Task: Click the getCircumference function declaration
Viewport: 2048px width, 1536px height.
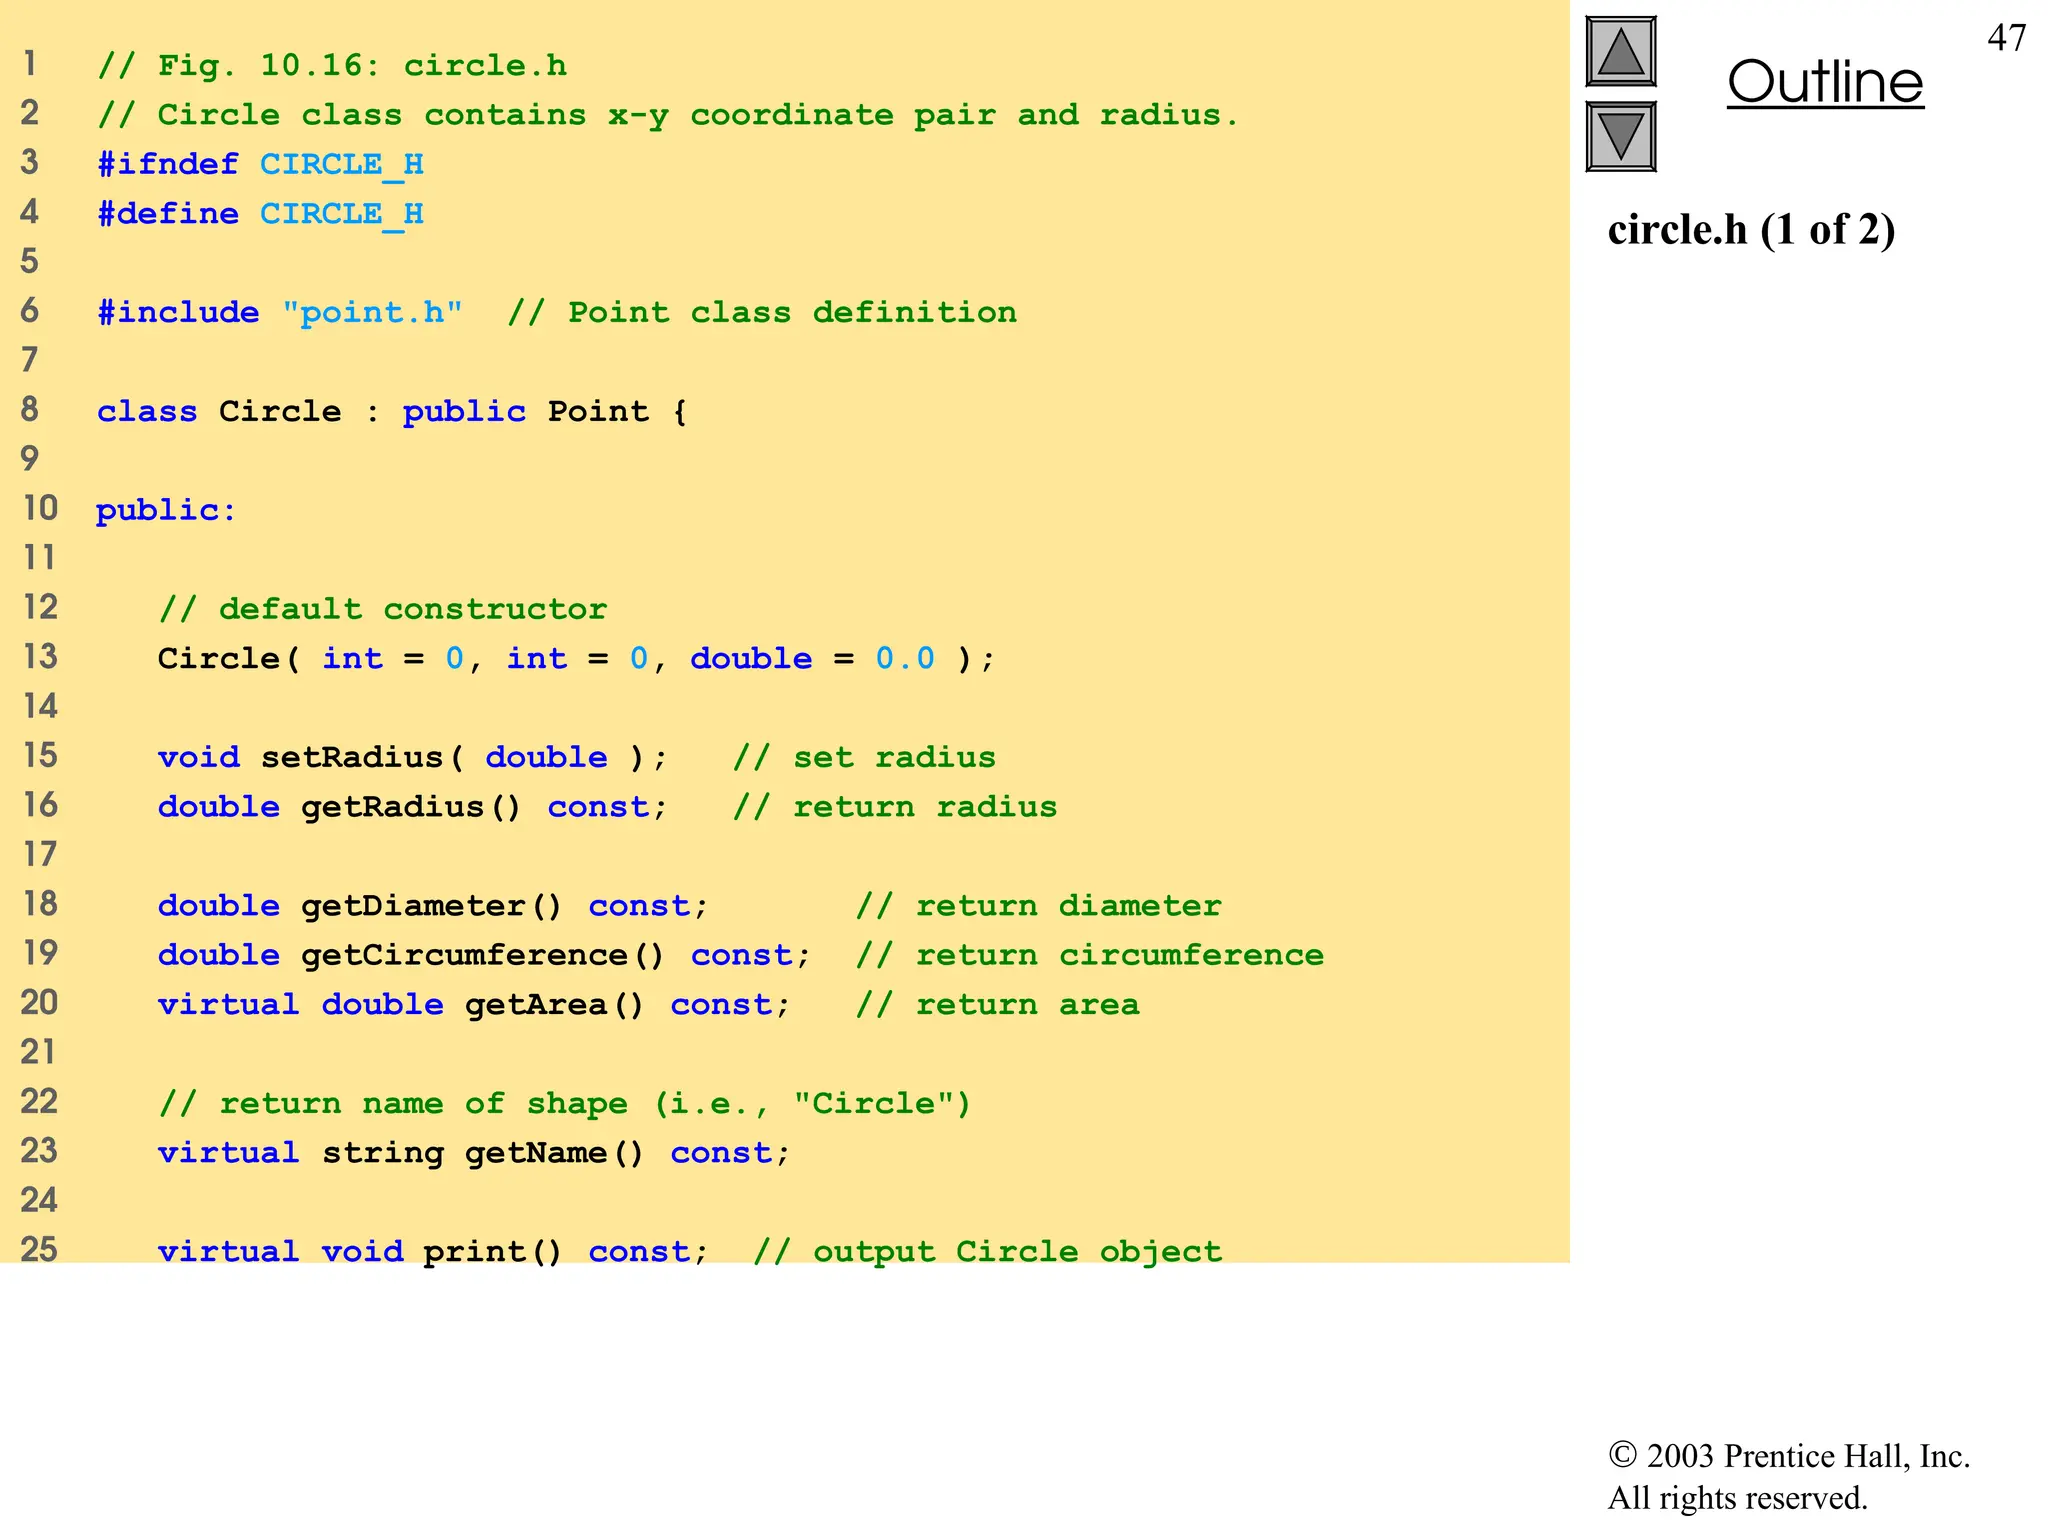Action: pyautogui.click(x=483, y=955)
